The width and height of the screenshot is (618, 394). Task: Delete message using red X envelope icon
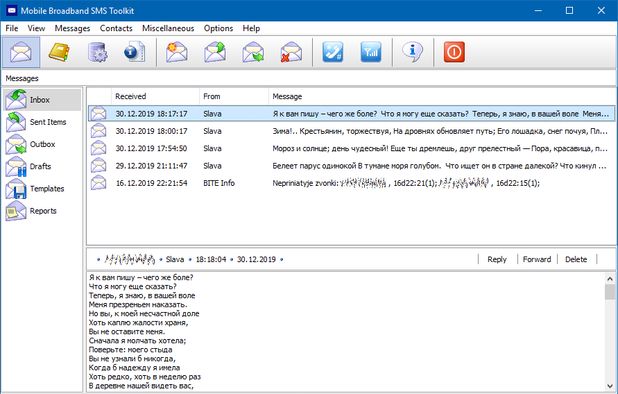click(x=291, y=52)
